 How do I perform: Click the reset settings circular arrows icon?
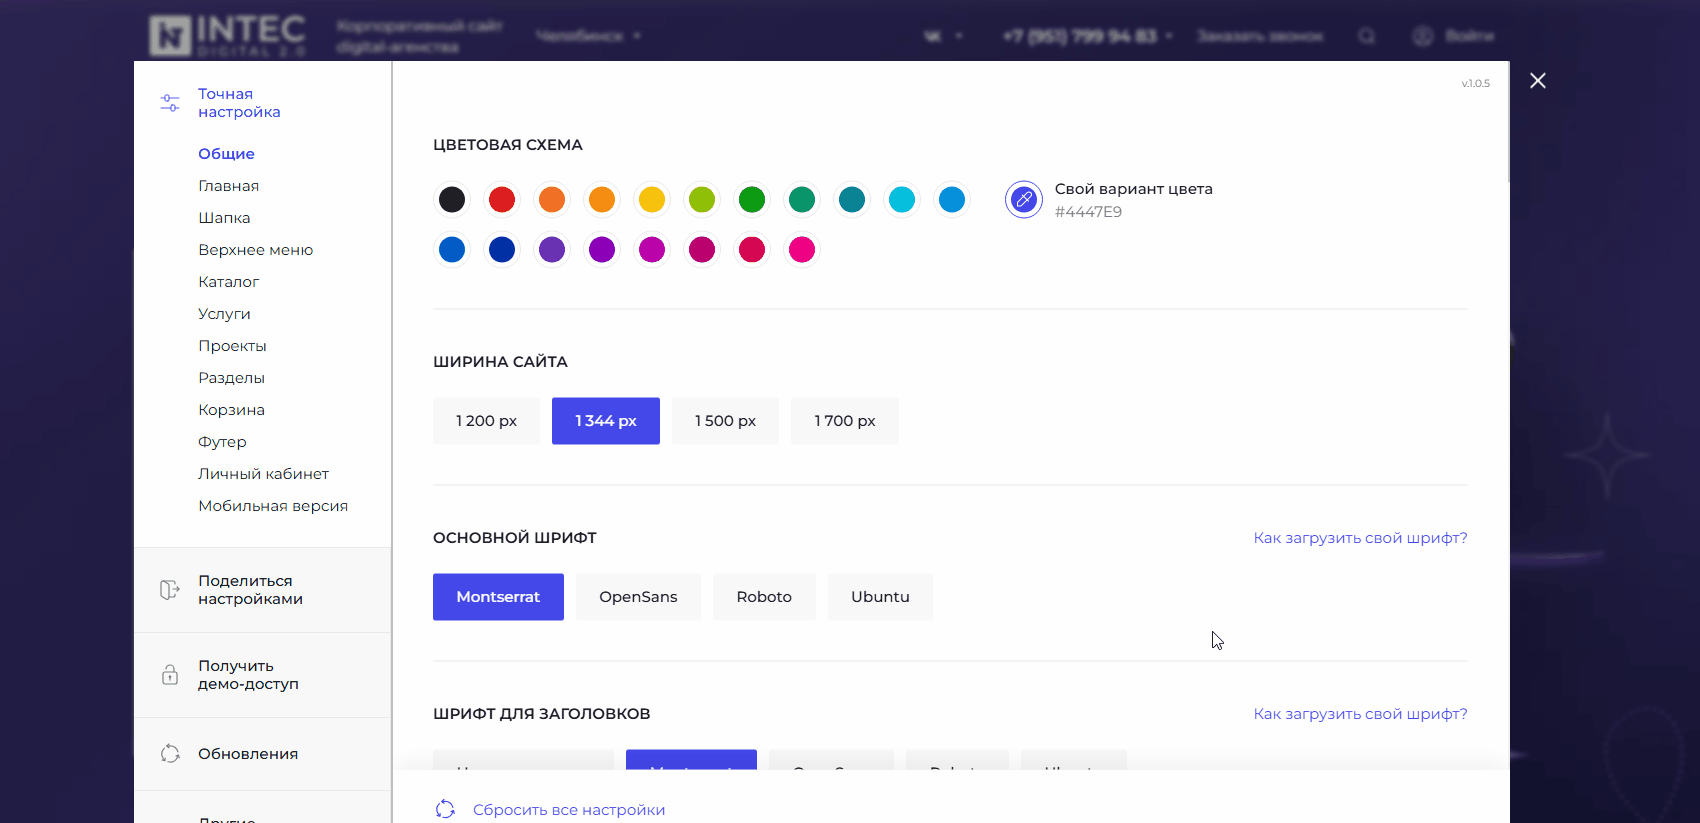coord(445,809)
